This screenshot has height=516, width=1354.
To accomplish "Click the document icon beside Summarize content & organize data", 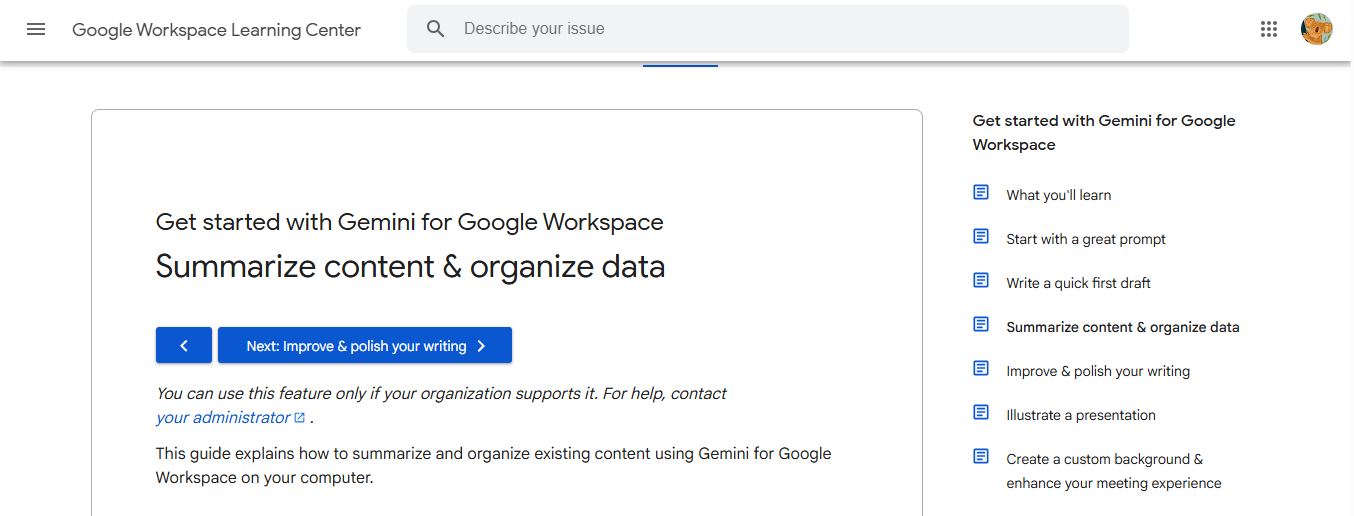I will click(x=981, y=324).
